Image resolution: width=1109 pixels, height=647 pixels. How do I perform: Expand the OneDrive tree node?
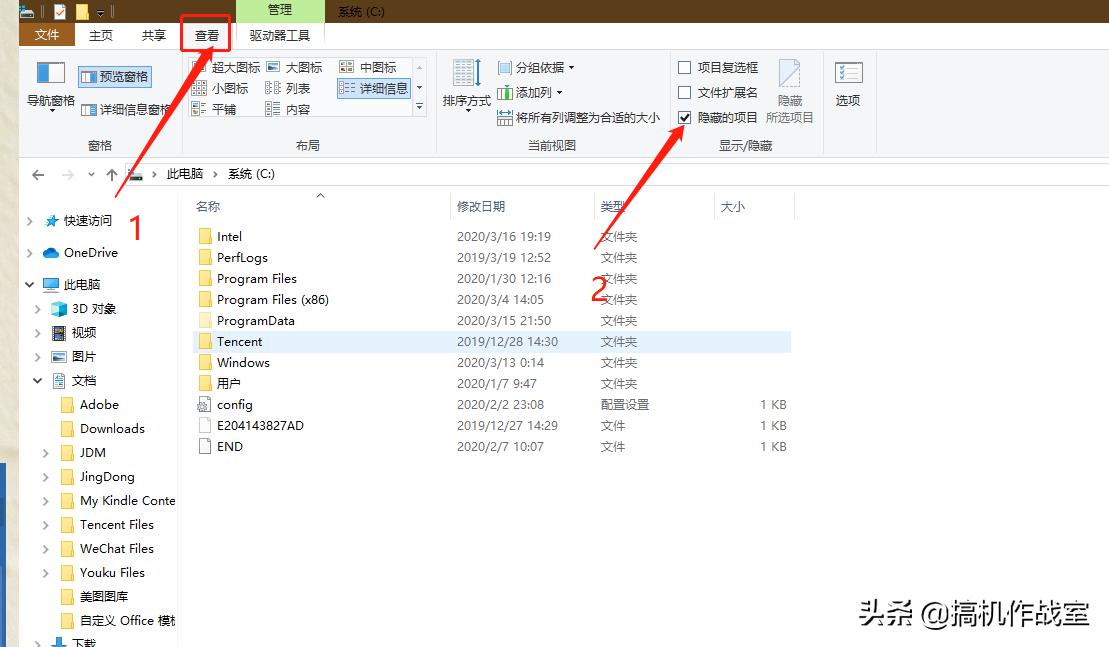pyautogui.click(x=29, y=252)
